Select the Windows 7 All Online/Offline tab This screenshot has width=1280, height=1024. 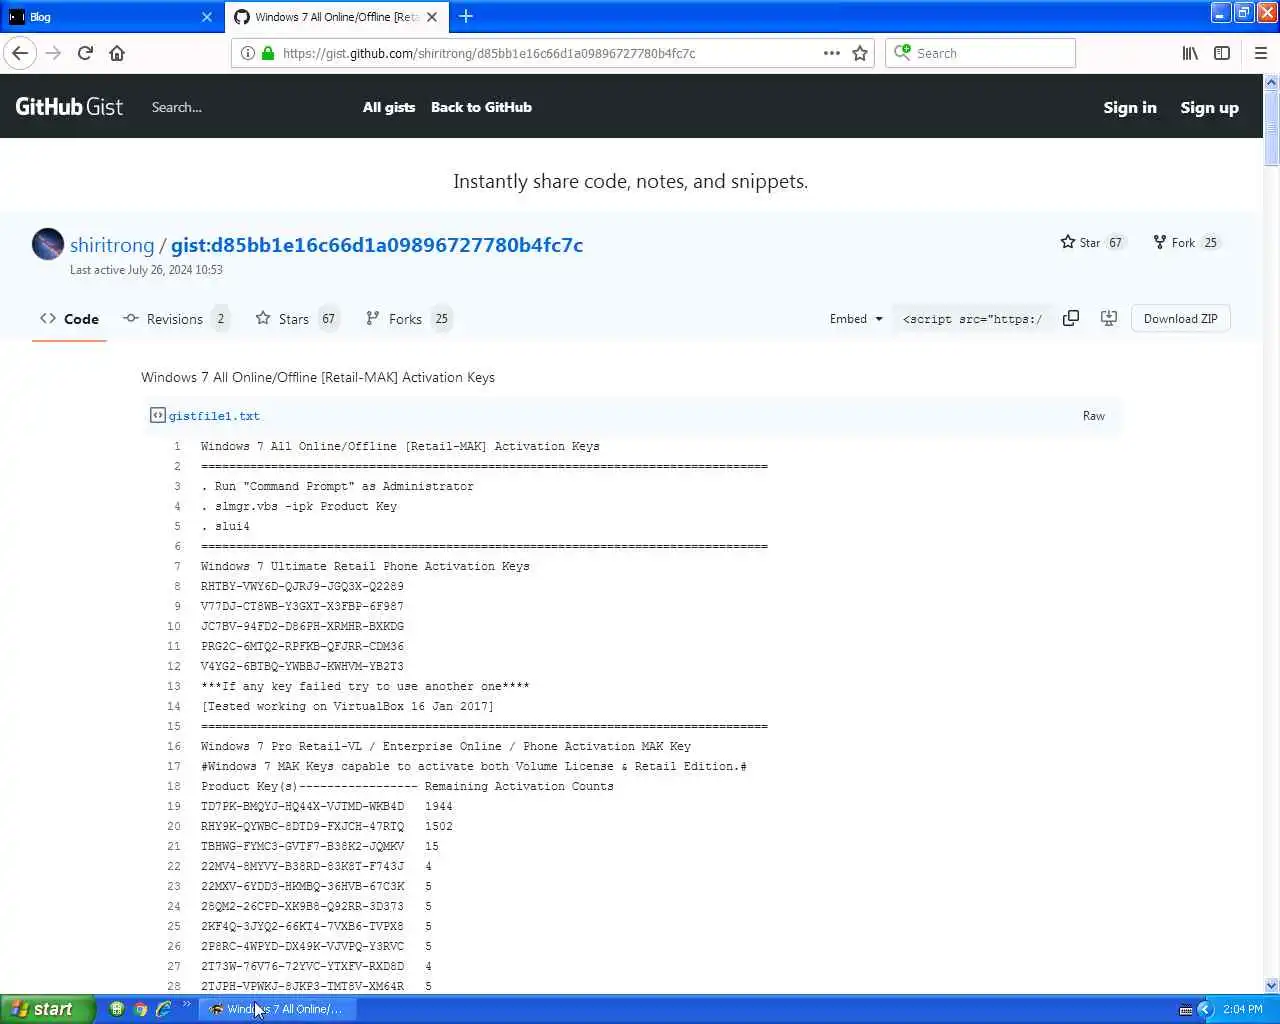click(x=337, y=17)
